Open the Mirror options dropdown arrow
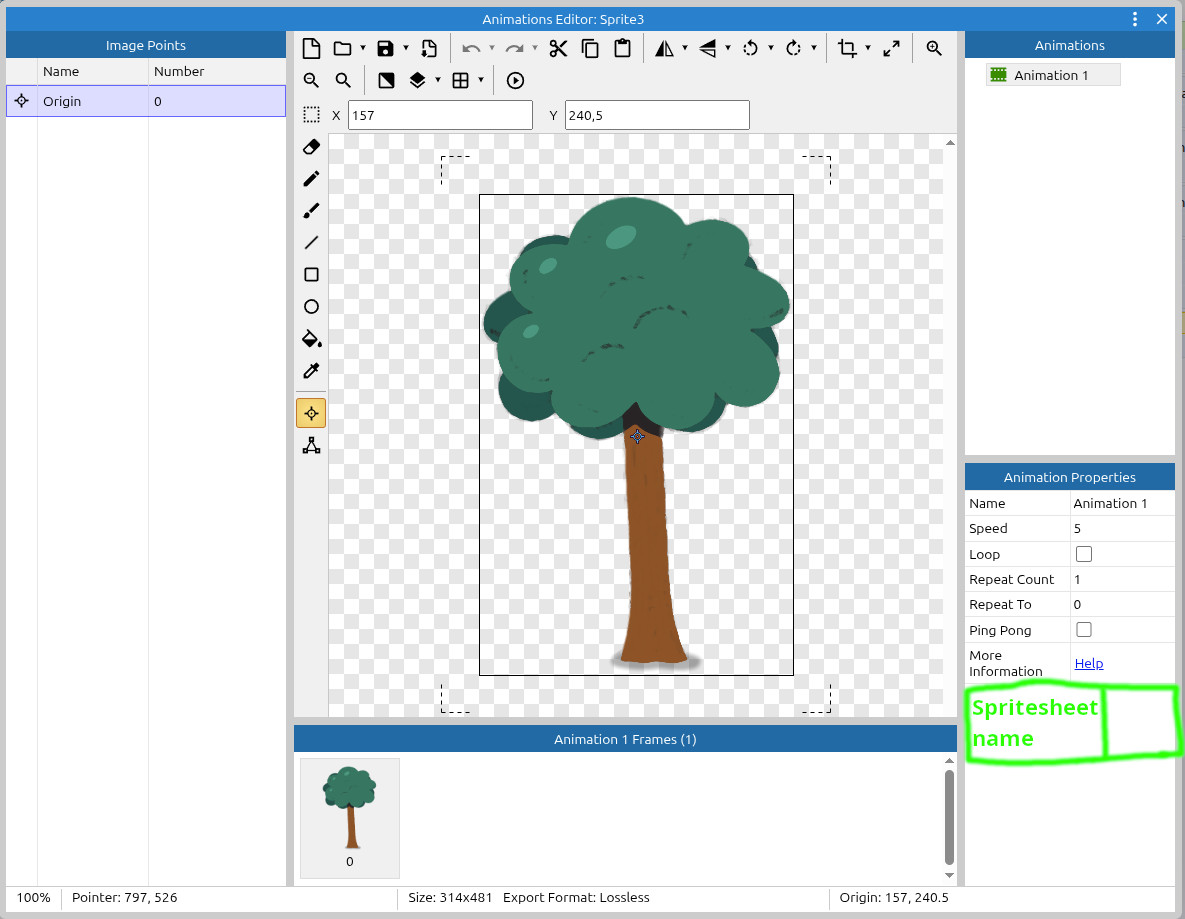 685,48
